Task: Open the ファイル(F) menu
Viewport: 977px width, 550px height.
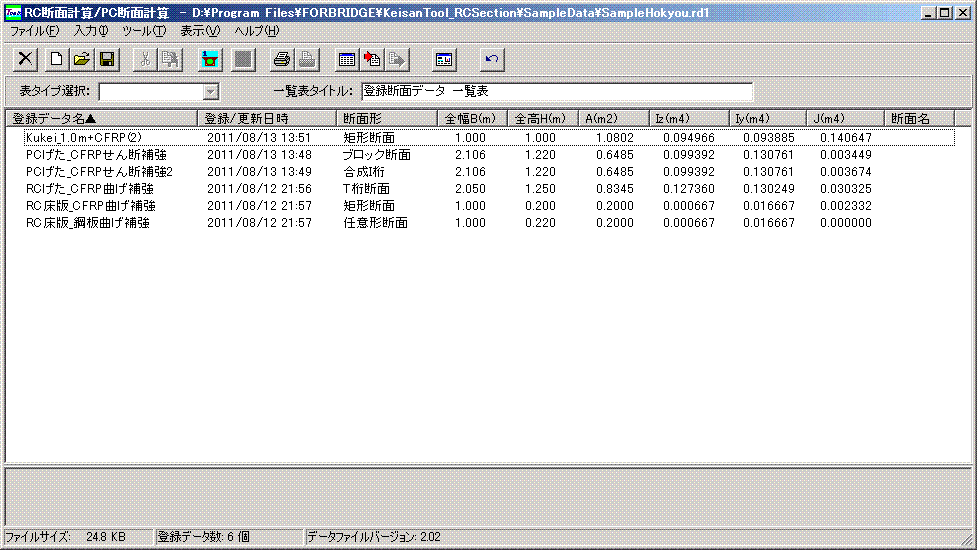Action: point(34,31)
